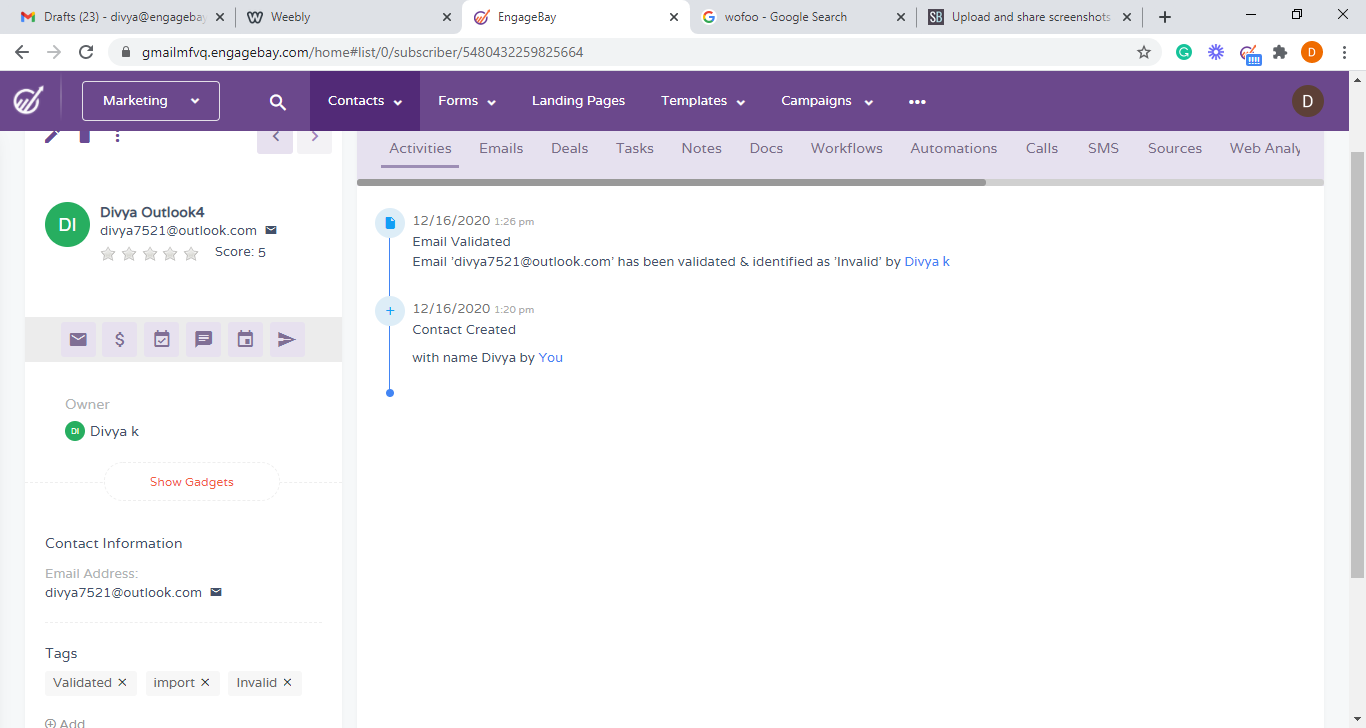Open the search magnifier in navbar
1366x728 pixels.
(278, 102)
